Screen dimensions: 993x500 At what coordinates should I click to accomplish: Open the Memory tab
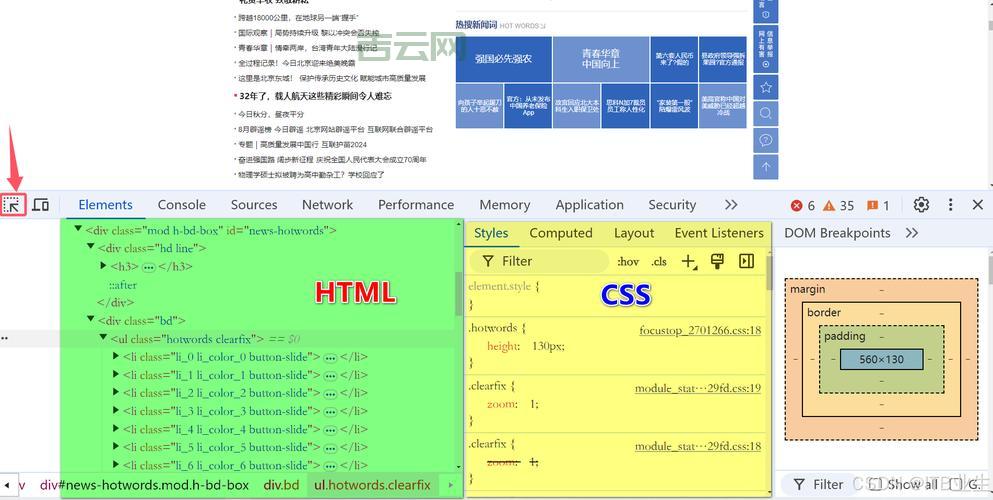(x=505, y=204)
